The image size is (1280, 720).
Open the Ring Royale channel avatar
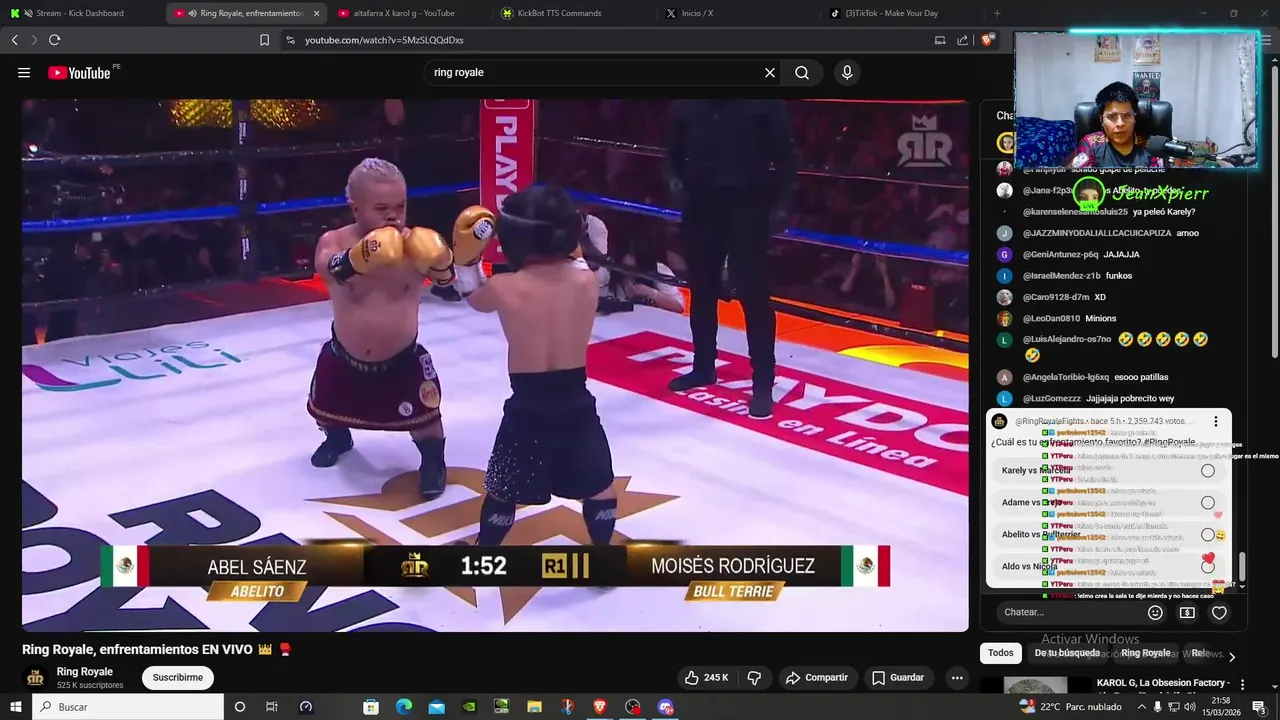(36, 678)
